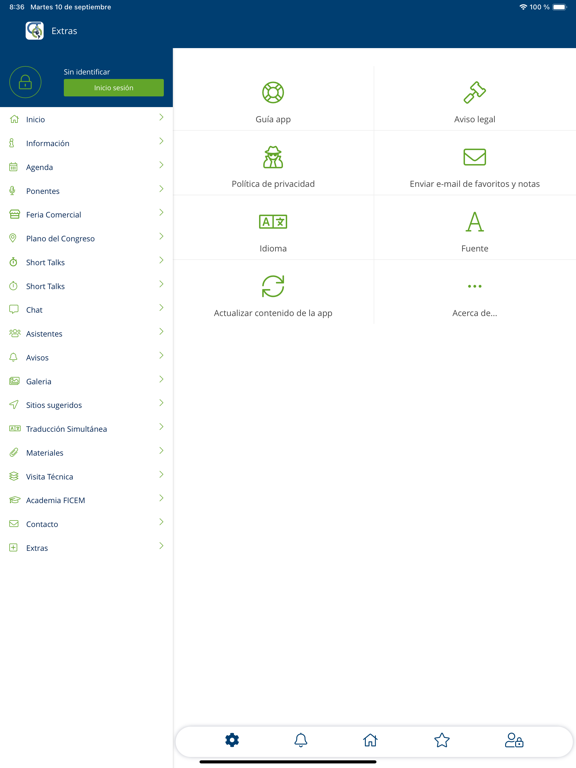This screenshot has width=576, height=768.
Task: Open the Plano del Congreso menu label
Action: [x=60, y=239]
